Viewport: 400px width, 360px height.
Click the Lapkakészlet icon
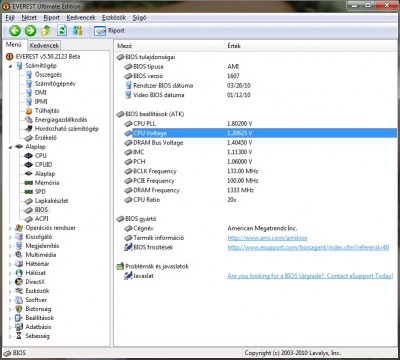tap(29, 201)
